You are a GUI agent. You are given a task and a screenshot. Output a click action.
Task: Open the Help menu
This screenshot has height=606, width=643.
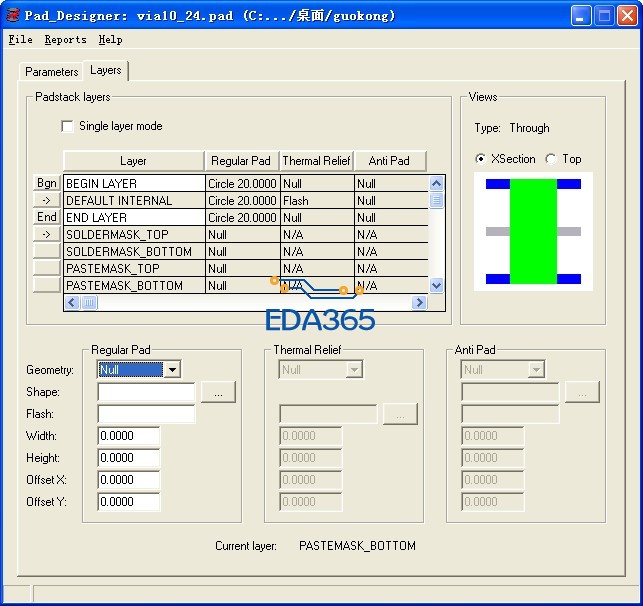(110, 39)
